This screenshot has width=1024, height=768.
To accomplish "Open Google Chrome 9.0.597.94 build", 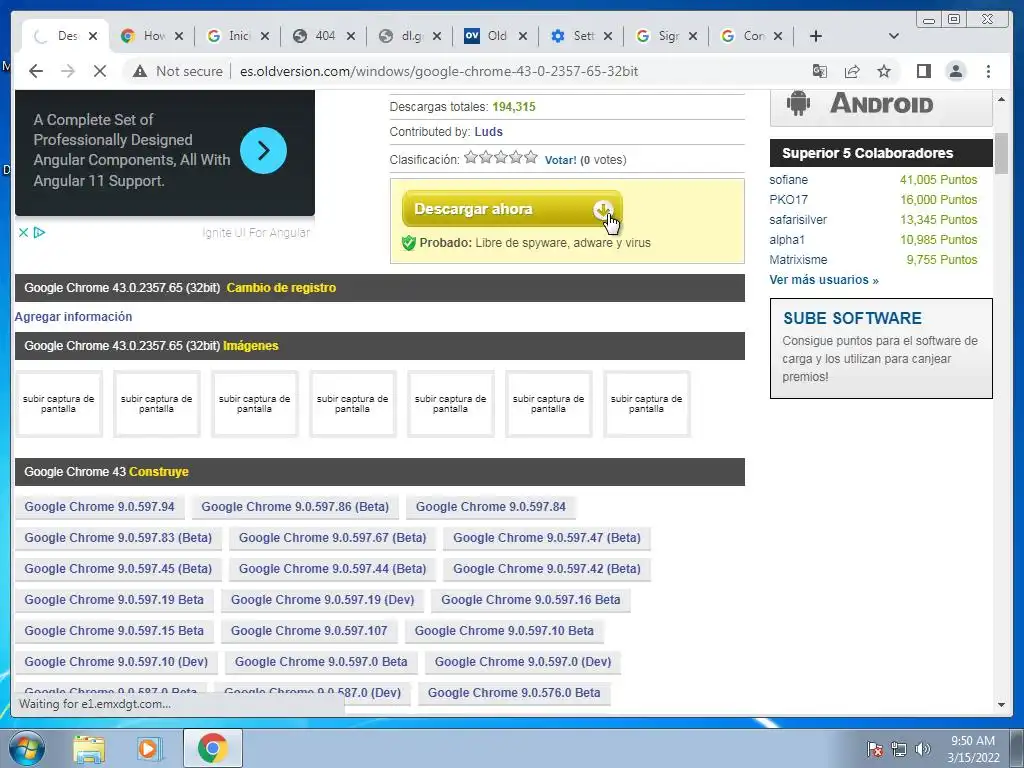I will point(99,507).
